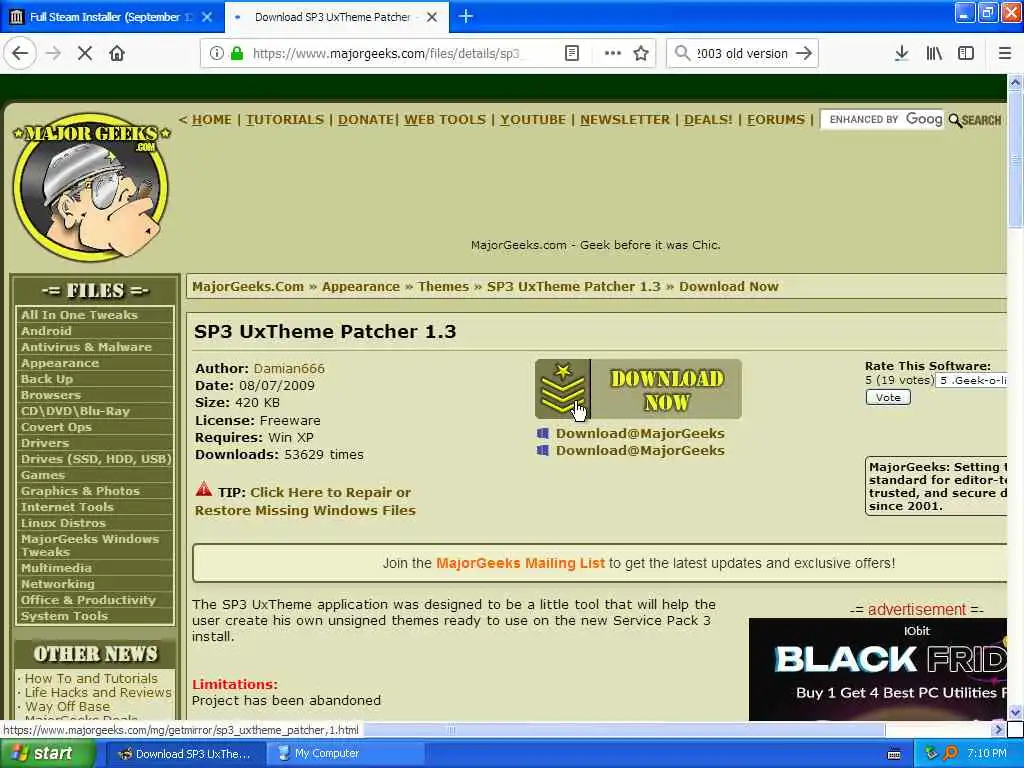Open the WEB TOOLS menu link
The image size is (1024, 768).
(445, 120)
